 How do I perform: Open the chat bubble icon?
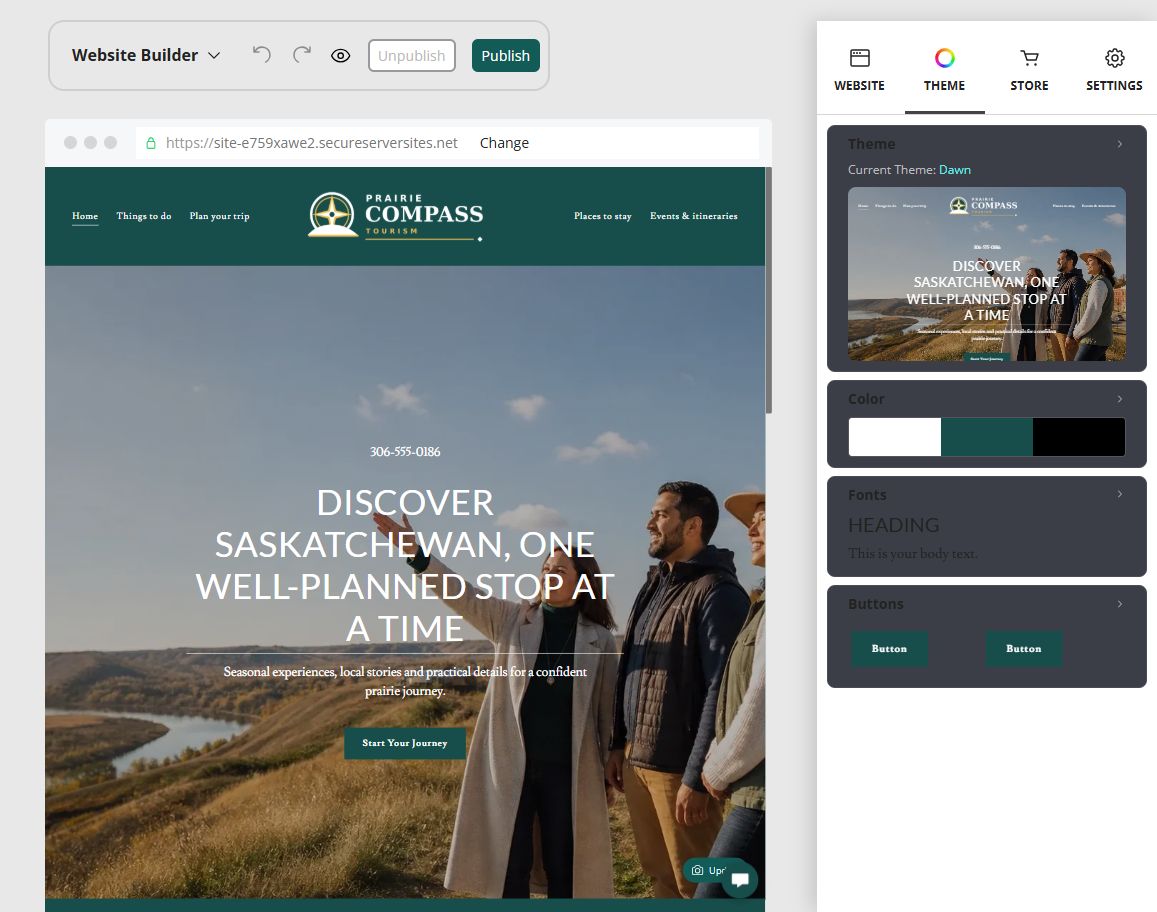(740, 880)
